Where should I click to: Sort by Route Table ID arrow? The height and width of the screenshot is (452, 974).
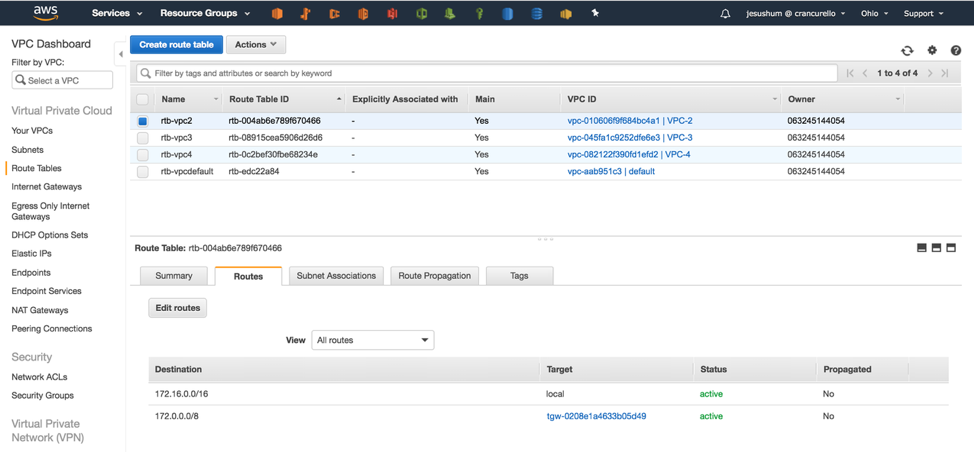(339, 99)
